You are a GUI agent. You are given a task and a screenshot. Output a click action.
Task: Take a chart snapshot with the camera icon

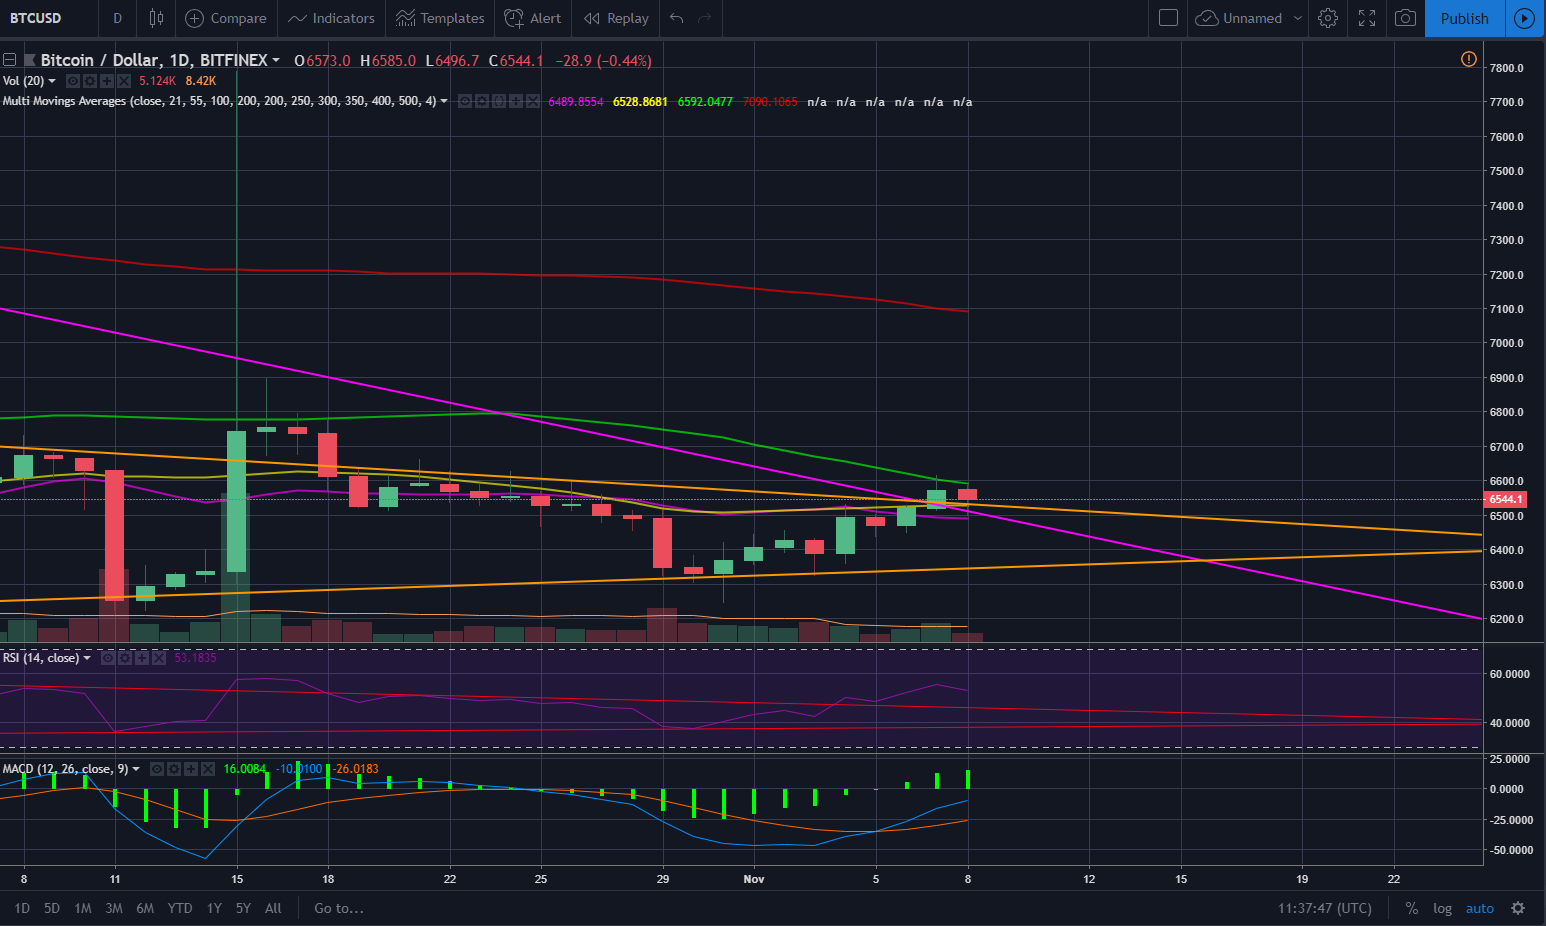(1405, 18)
